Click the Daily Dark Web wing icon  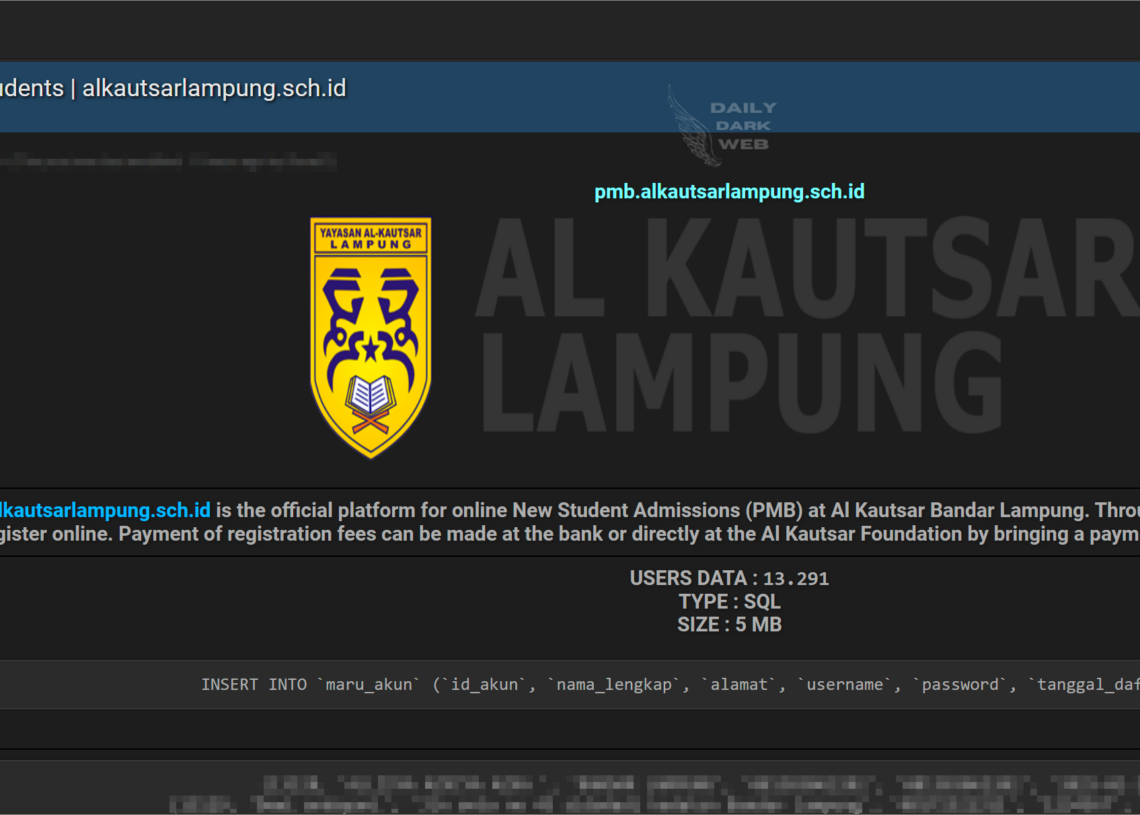(690, 125)
